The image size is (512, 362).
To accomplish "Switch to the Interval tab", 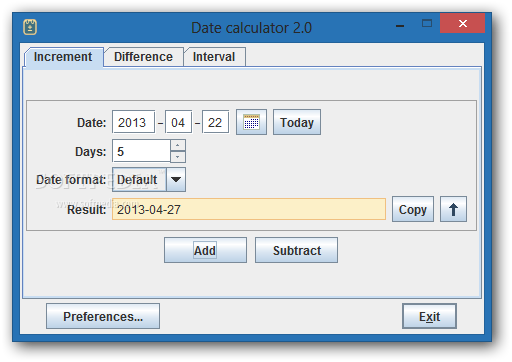I will pos(214,57).
